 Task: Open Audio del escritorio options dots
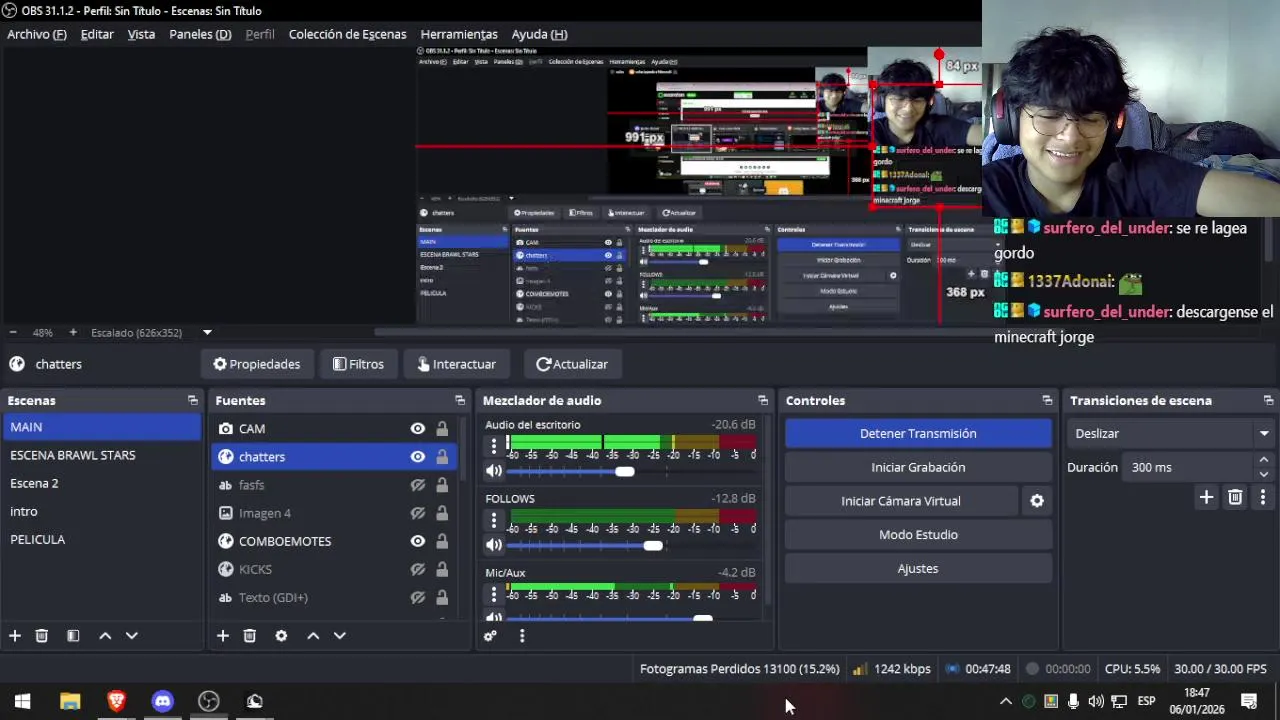tap(493, 445)
